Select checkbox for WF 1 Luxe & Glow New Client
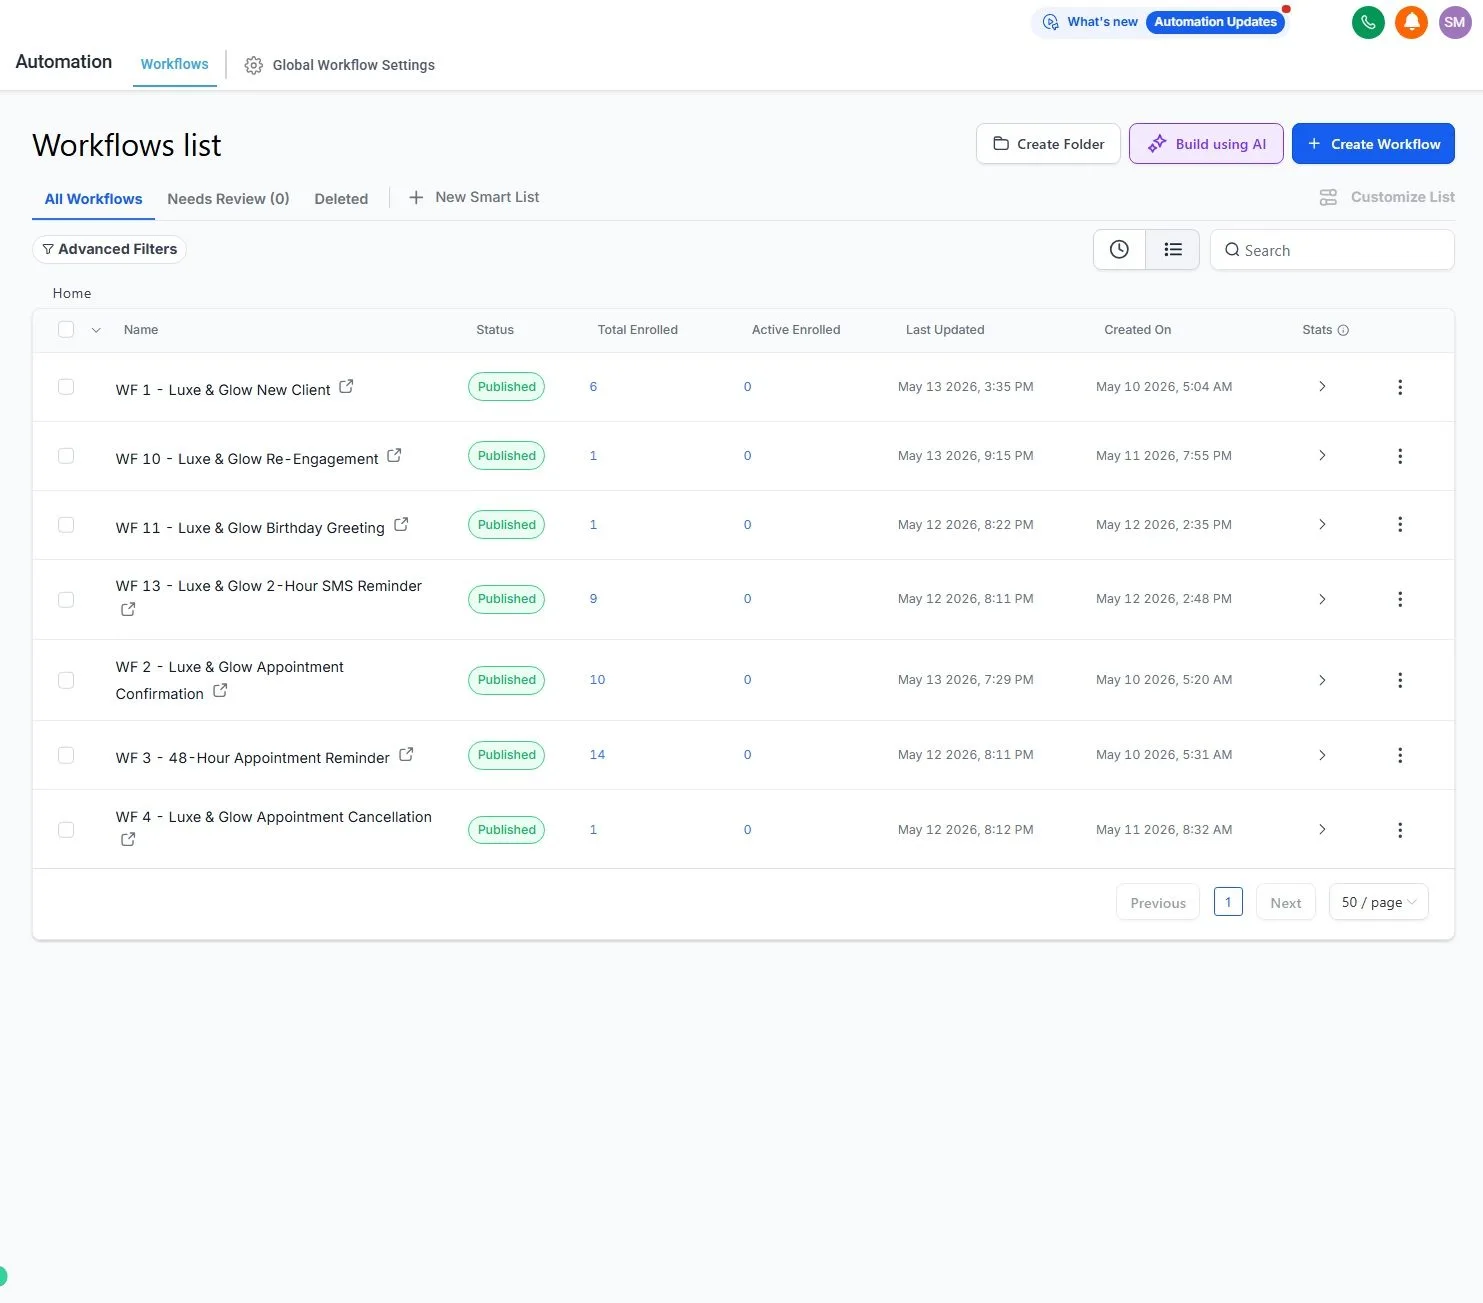The height and width of the screenshot is (1303, 1483). (x=66, y=386)
